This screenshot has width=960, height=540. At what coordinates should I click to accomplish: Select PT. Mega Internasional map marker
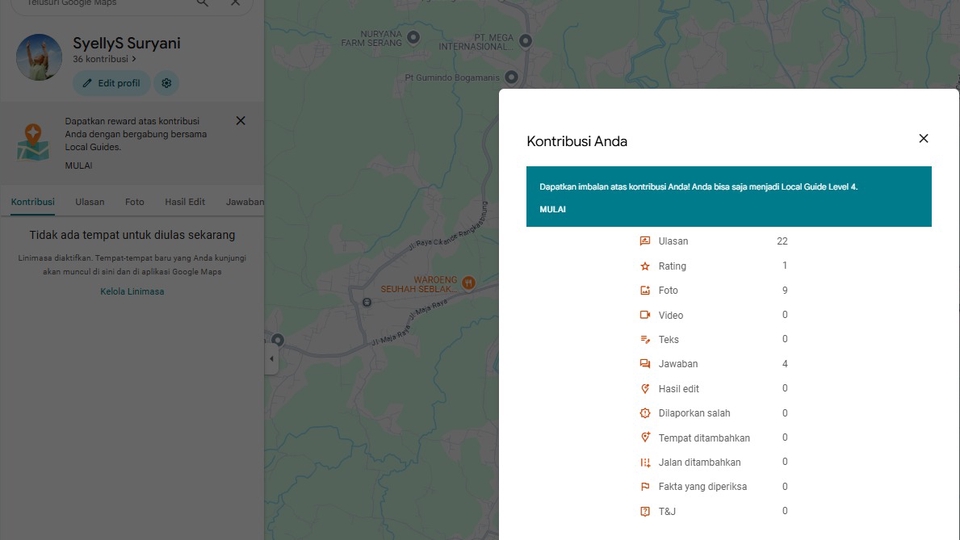[525, 41]
